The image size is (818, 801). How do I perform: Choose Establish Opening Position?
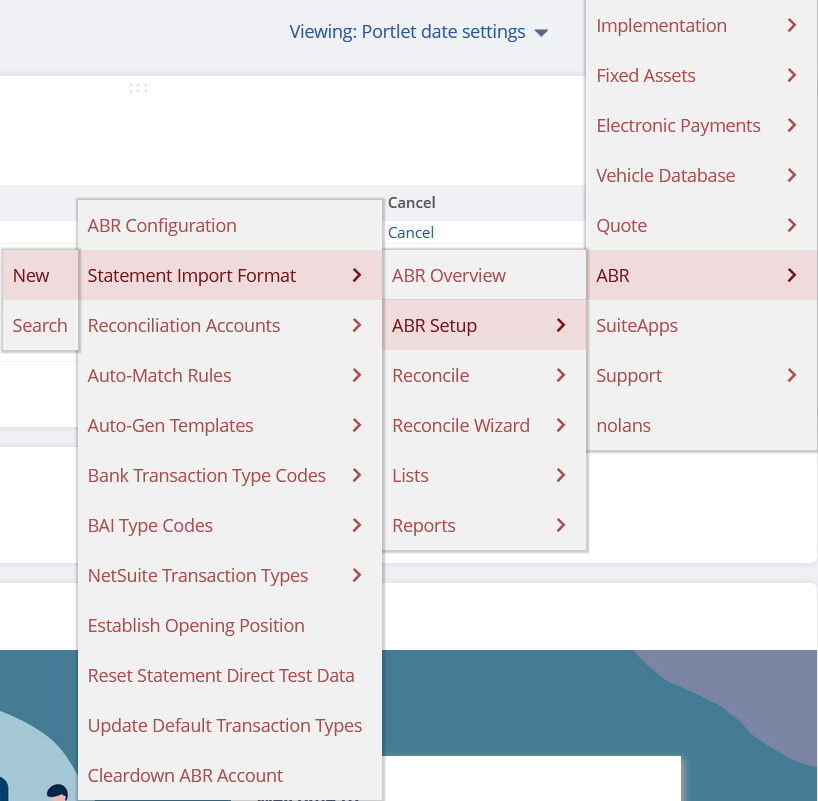click(x=196, y=626)
